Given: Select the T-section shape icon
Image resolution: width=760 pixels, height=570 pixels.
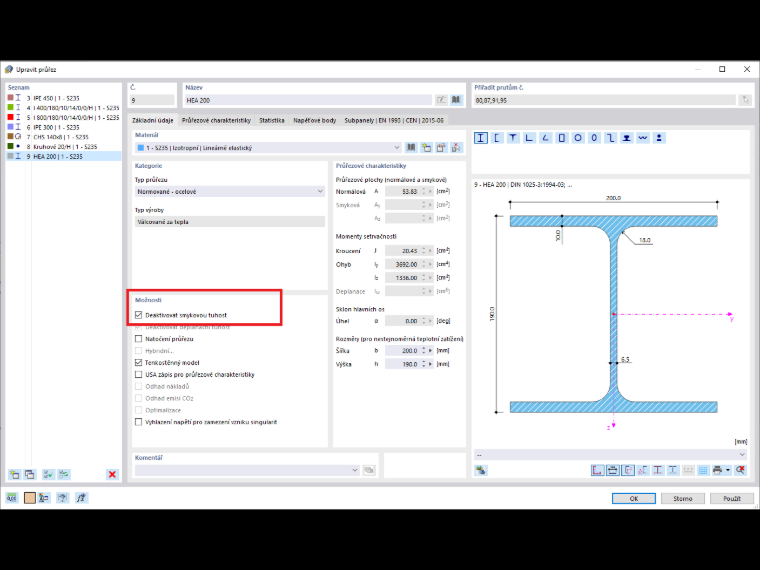Looking at the screenshot, I should point(513,138).
